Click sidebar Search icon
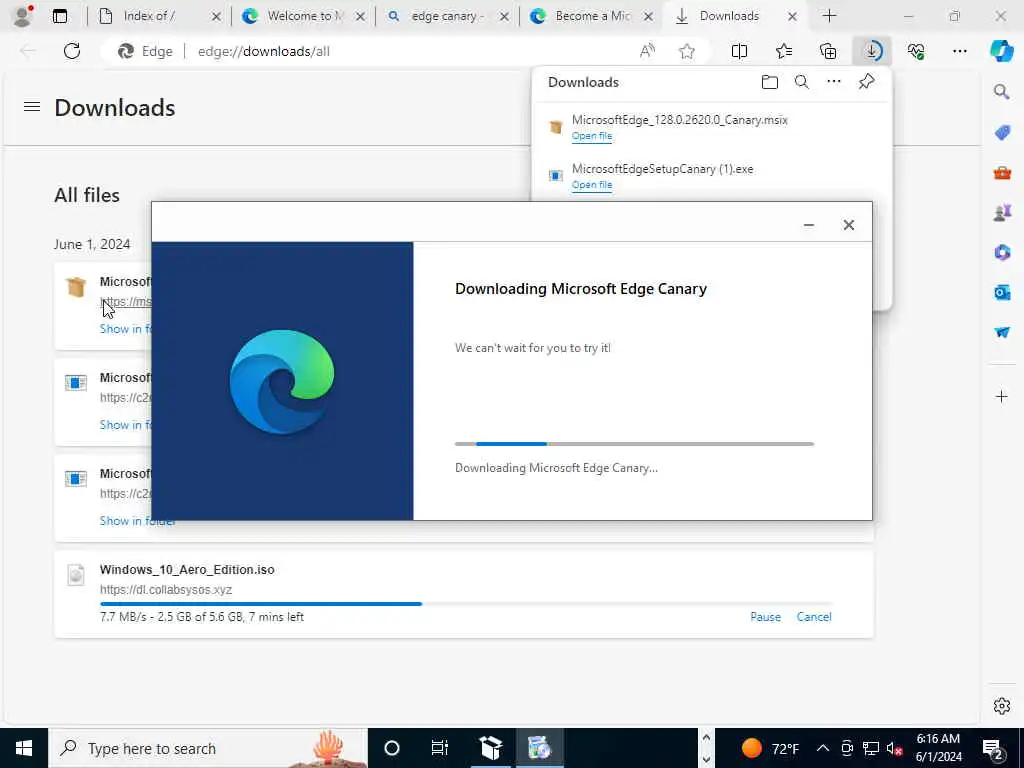The height and width of the screenshot is (768, 1024). click(1002, 91)
